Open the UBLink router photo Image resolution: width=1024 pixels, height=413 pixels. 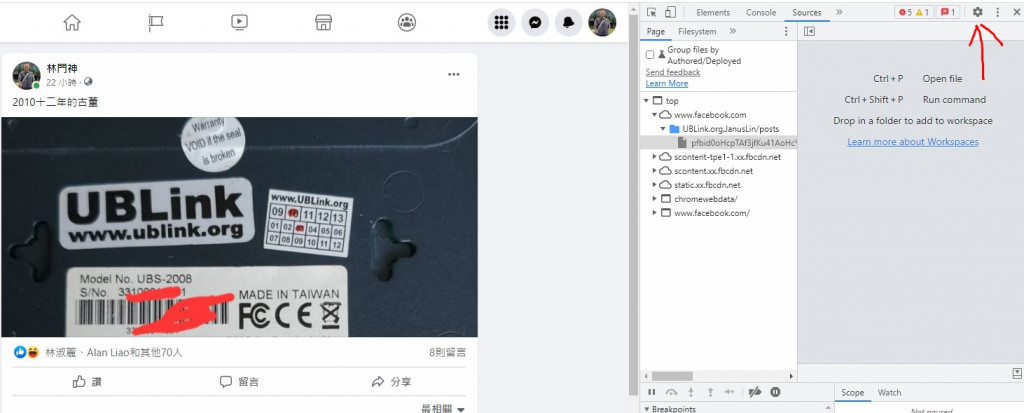tap(239, 227)
